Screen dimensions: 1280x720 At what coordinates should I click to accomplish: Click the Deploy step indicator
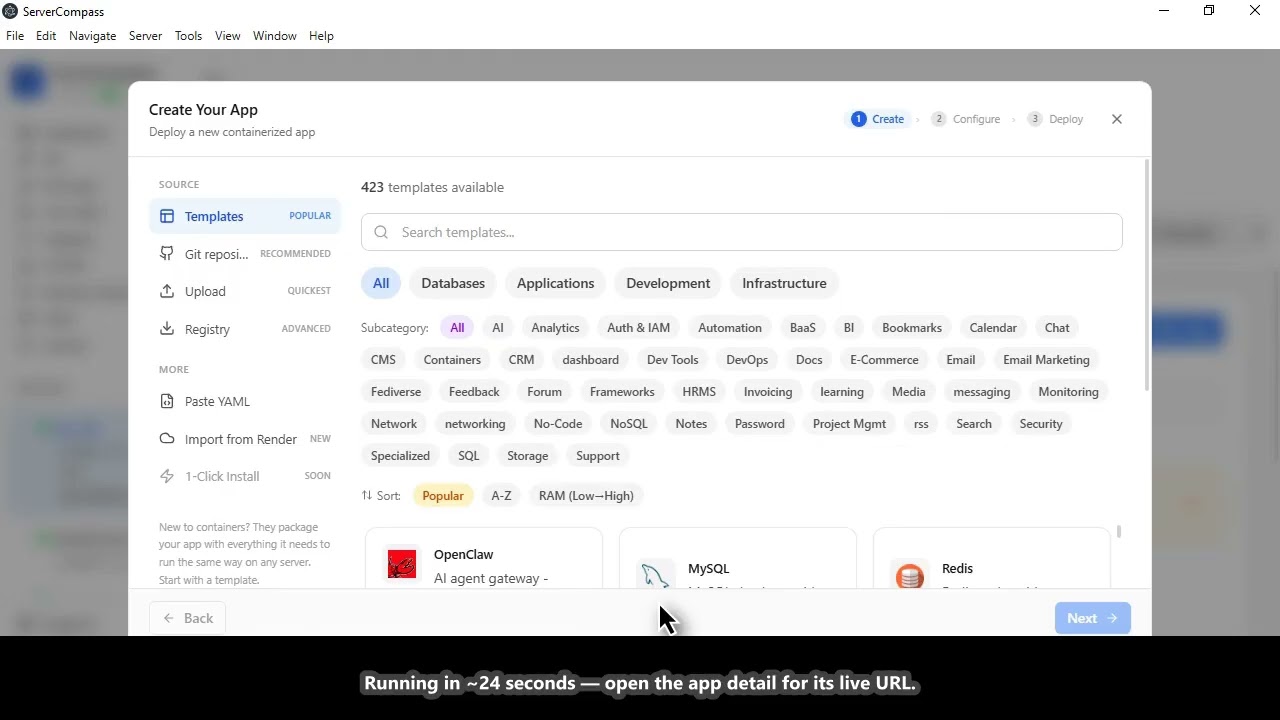coord(1055,119)
